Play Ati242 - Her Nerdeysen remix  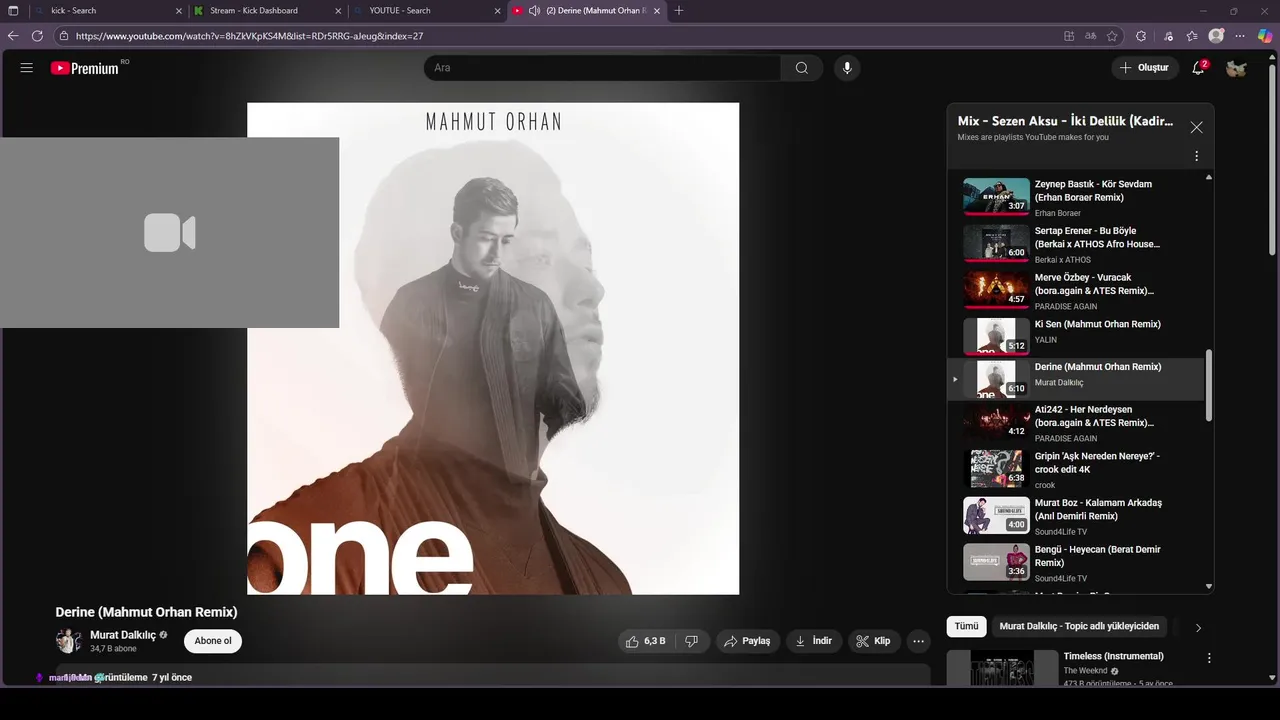pyautogui.click(x=1076, y=423)
